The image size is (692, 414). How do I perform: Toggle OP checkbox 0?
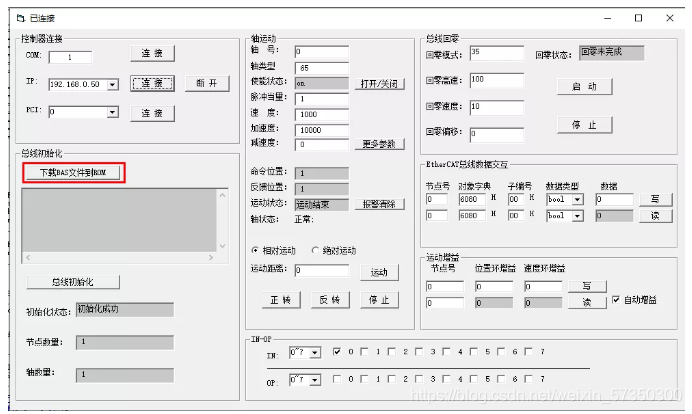tap(337, 379)
